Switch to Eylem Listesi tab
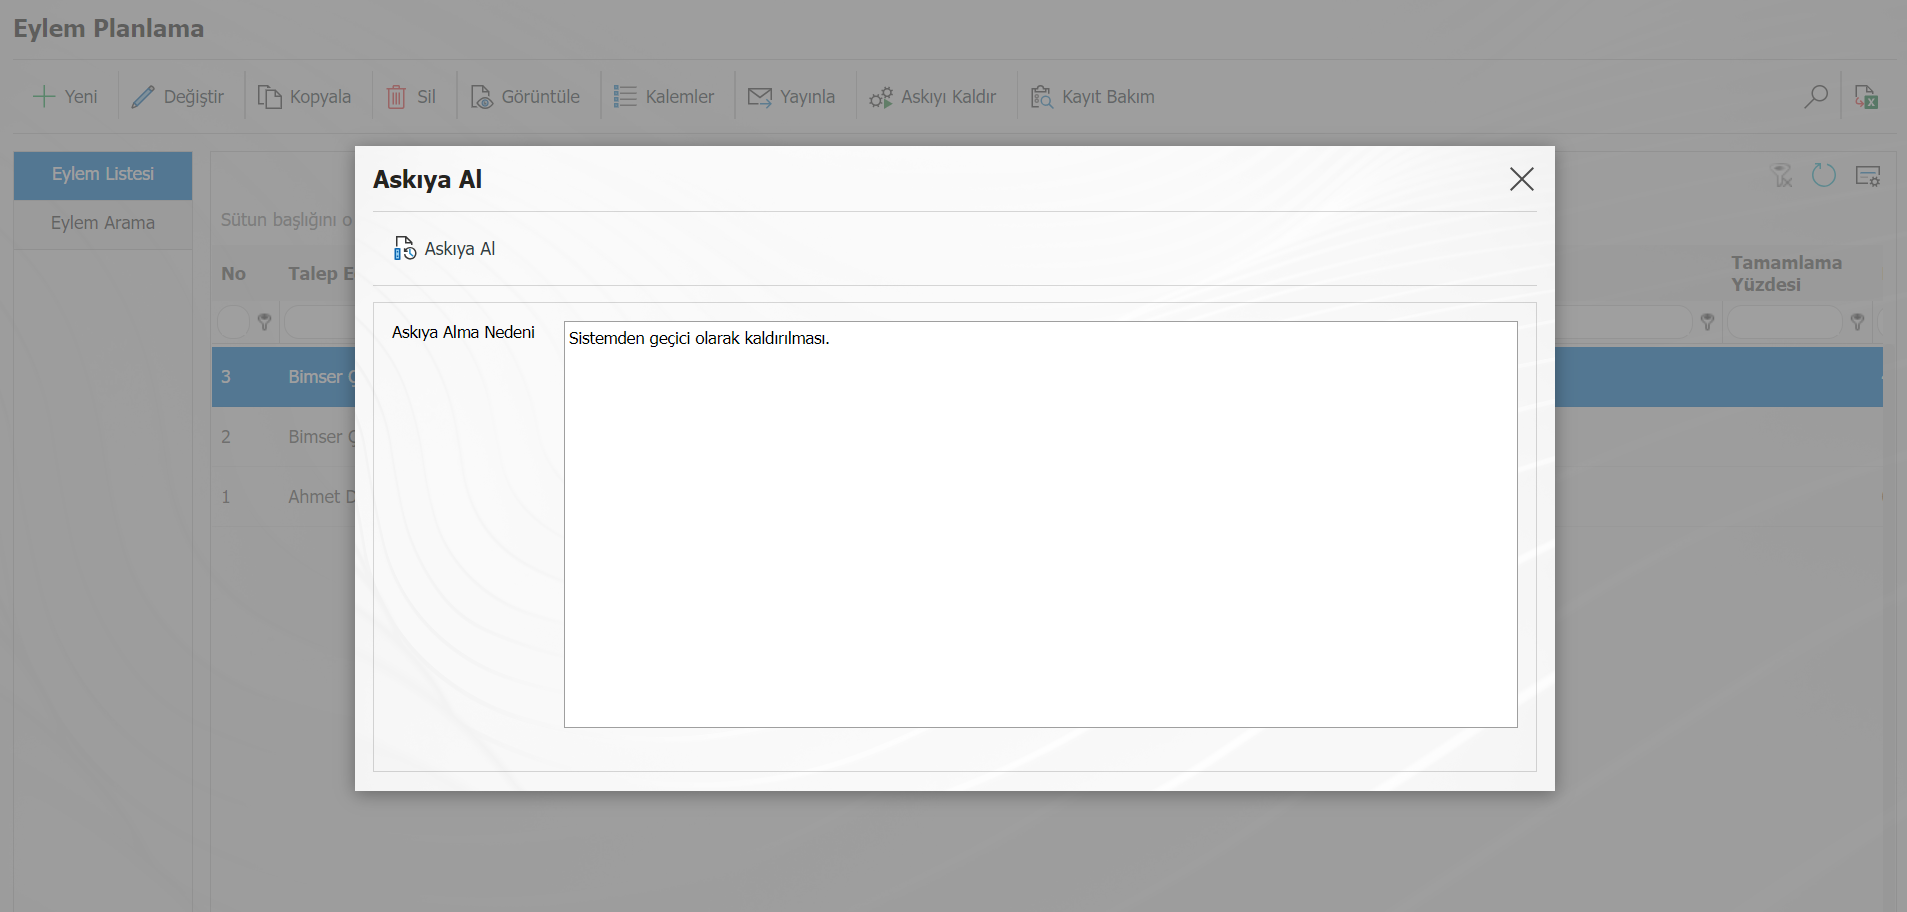The image size is (1907, 912). pyautogui.click(x=103, y=175)
